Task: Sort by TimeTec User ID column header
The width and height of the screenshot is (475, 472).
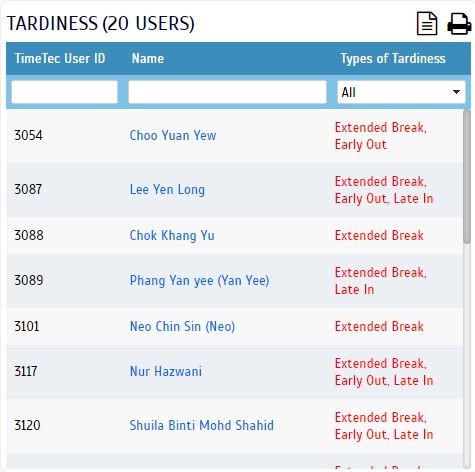Action: coord(60,59)
